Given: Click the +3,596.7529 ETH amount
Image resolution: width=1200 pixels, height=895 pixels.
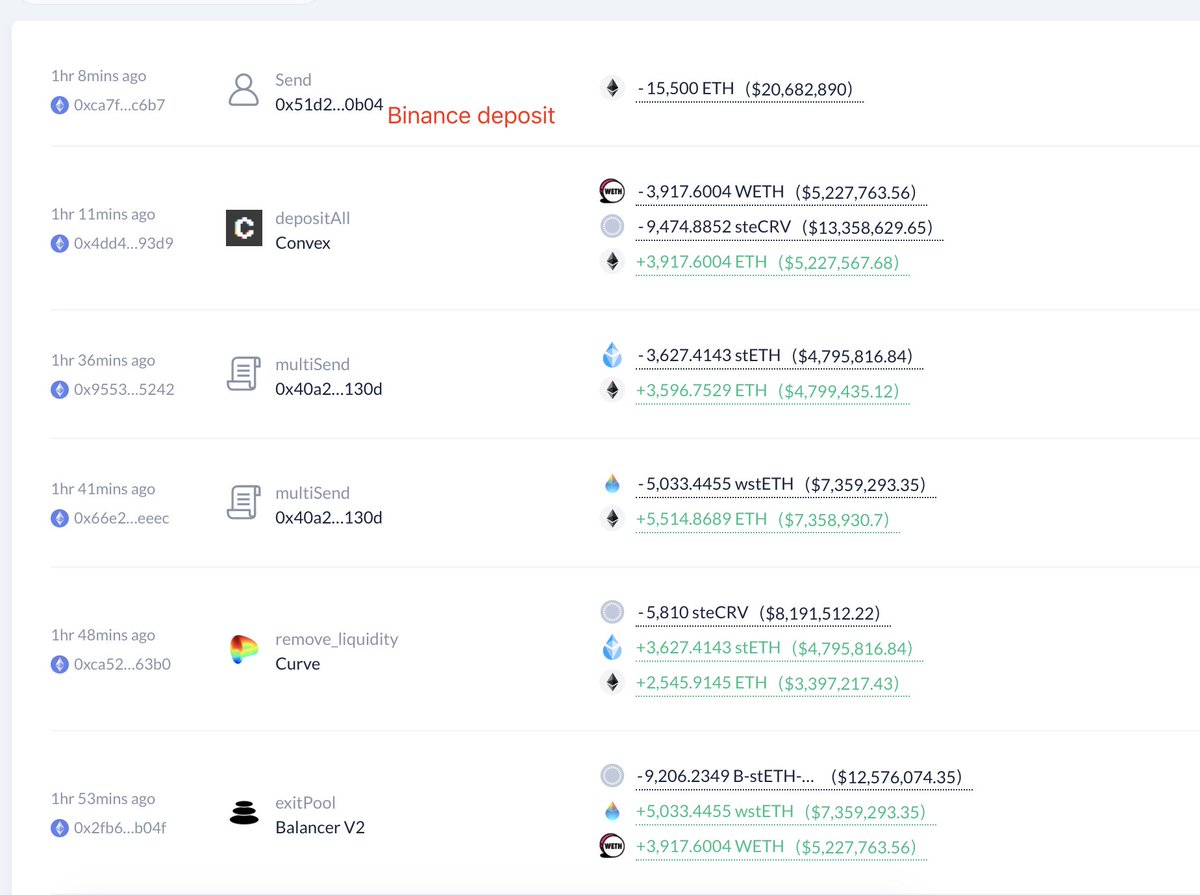Looking at the screenshot, I should click(x=702, y=391).
